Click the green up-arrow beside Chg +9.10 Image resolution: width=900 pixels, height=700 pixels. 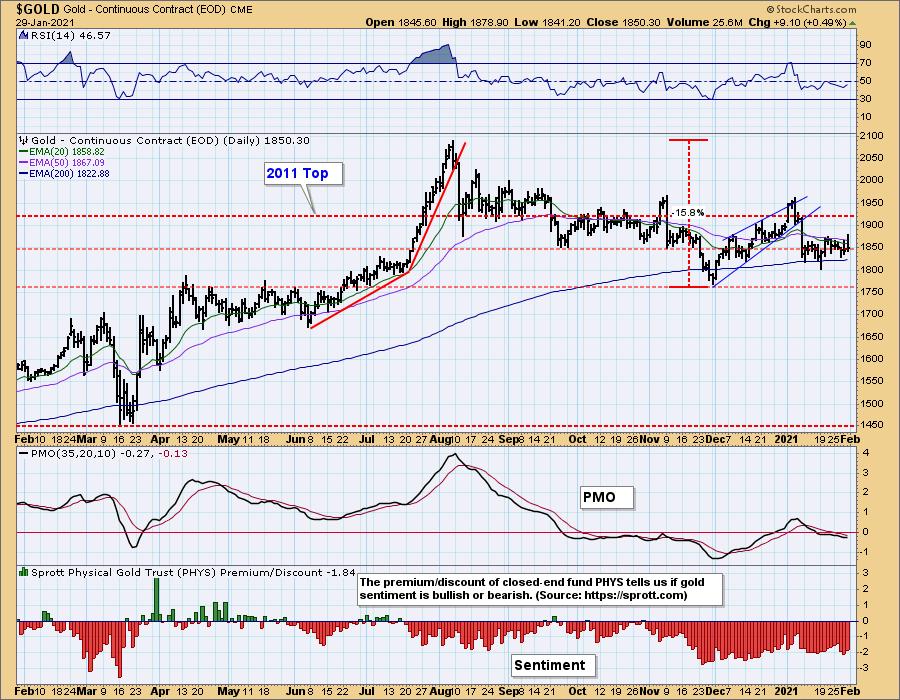pyautogui.click(x=852, y=23)
